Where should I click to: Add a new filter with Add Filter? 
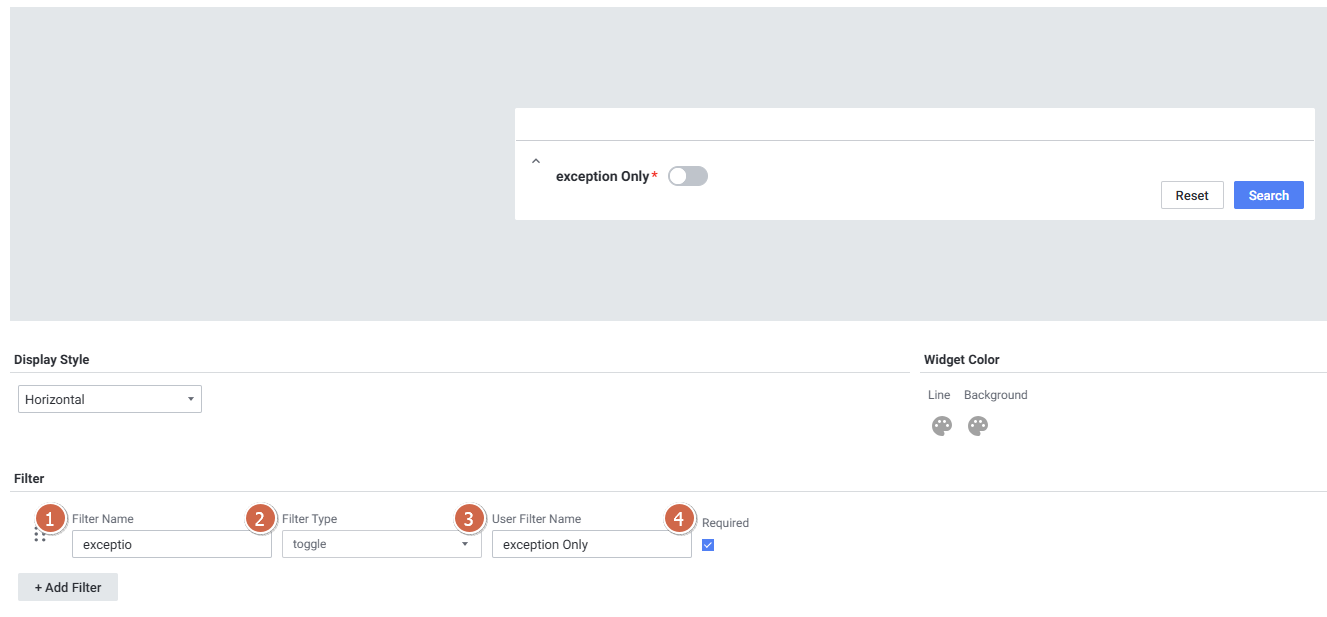(68, 587)
